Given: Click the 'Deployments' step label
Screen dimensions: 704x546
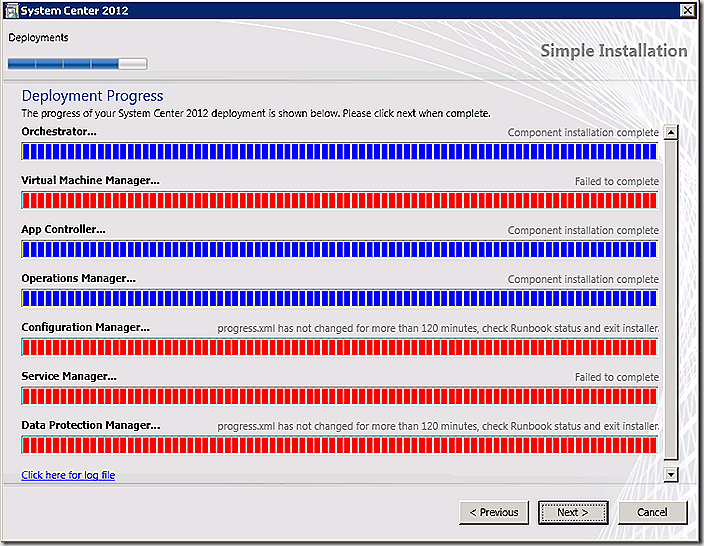Looking at the screenshot, I should tap(38, 38).
